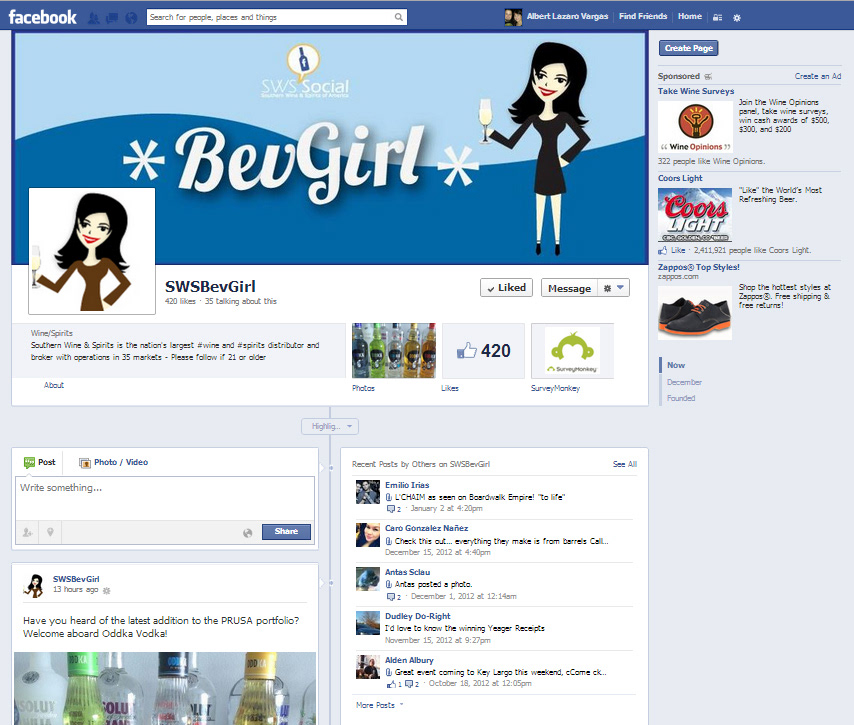Click SWSBevGirl avatar on the post
This screenshot has width=854, height=725.
(x=34, y=586)
